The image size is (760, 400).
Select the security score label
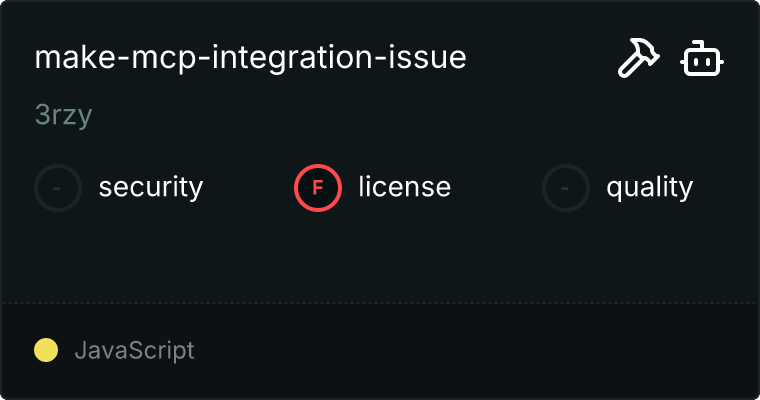coord(151,187)
